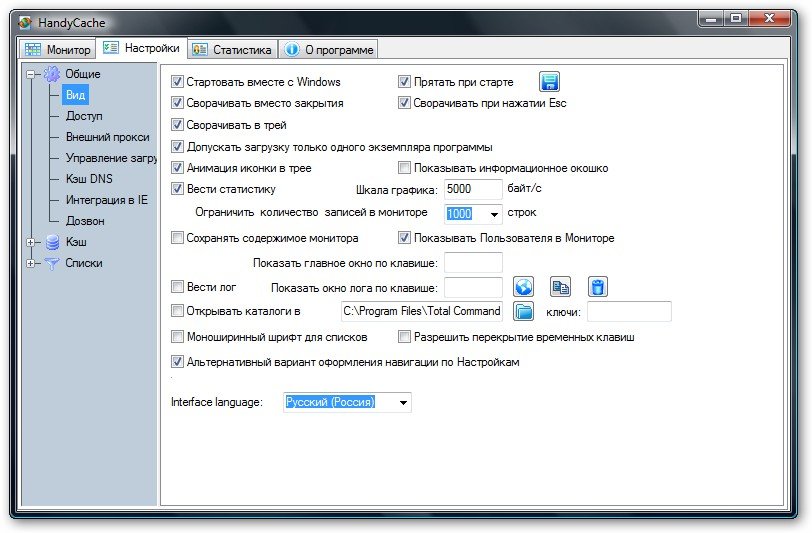812x533 pixels.
Task: Click the database icon for Кэш
Action: [x=52, y=242]
